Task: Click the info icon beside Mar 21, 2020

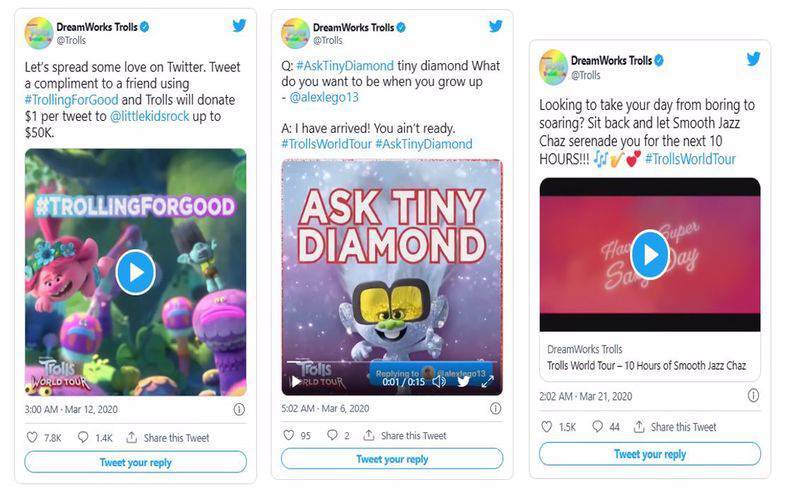Action: click(753, 395)
